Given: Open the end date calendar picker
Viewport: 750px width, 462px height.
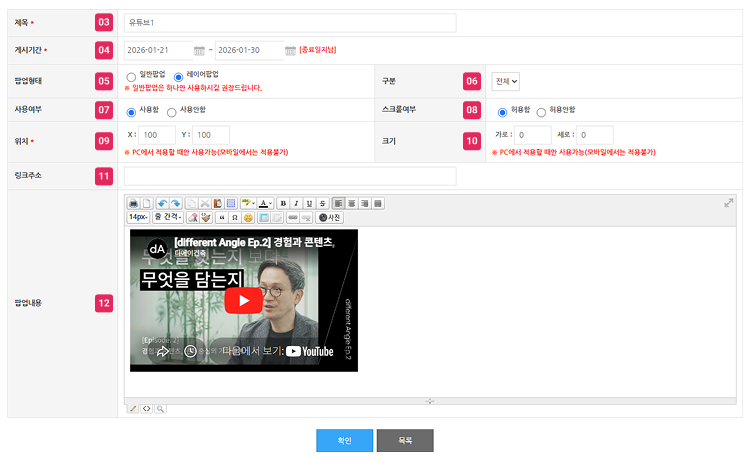Looking at the screenshot, I should pyautogui.click(x=290, y=50).
